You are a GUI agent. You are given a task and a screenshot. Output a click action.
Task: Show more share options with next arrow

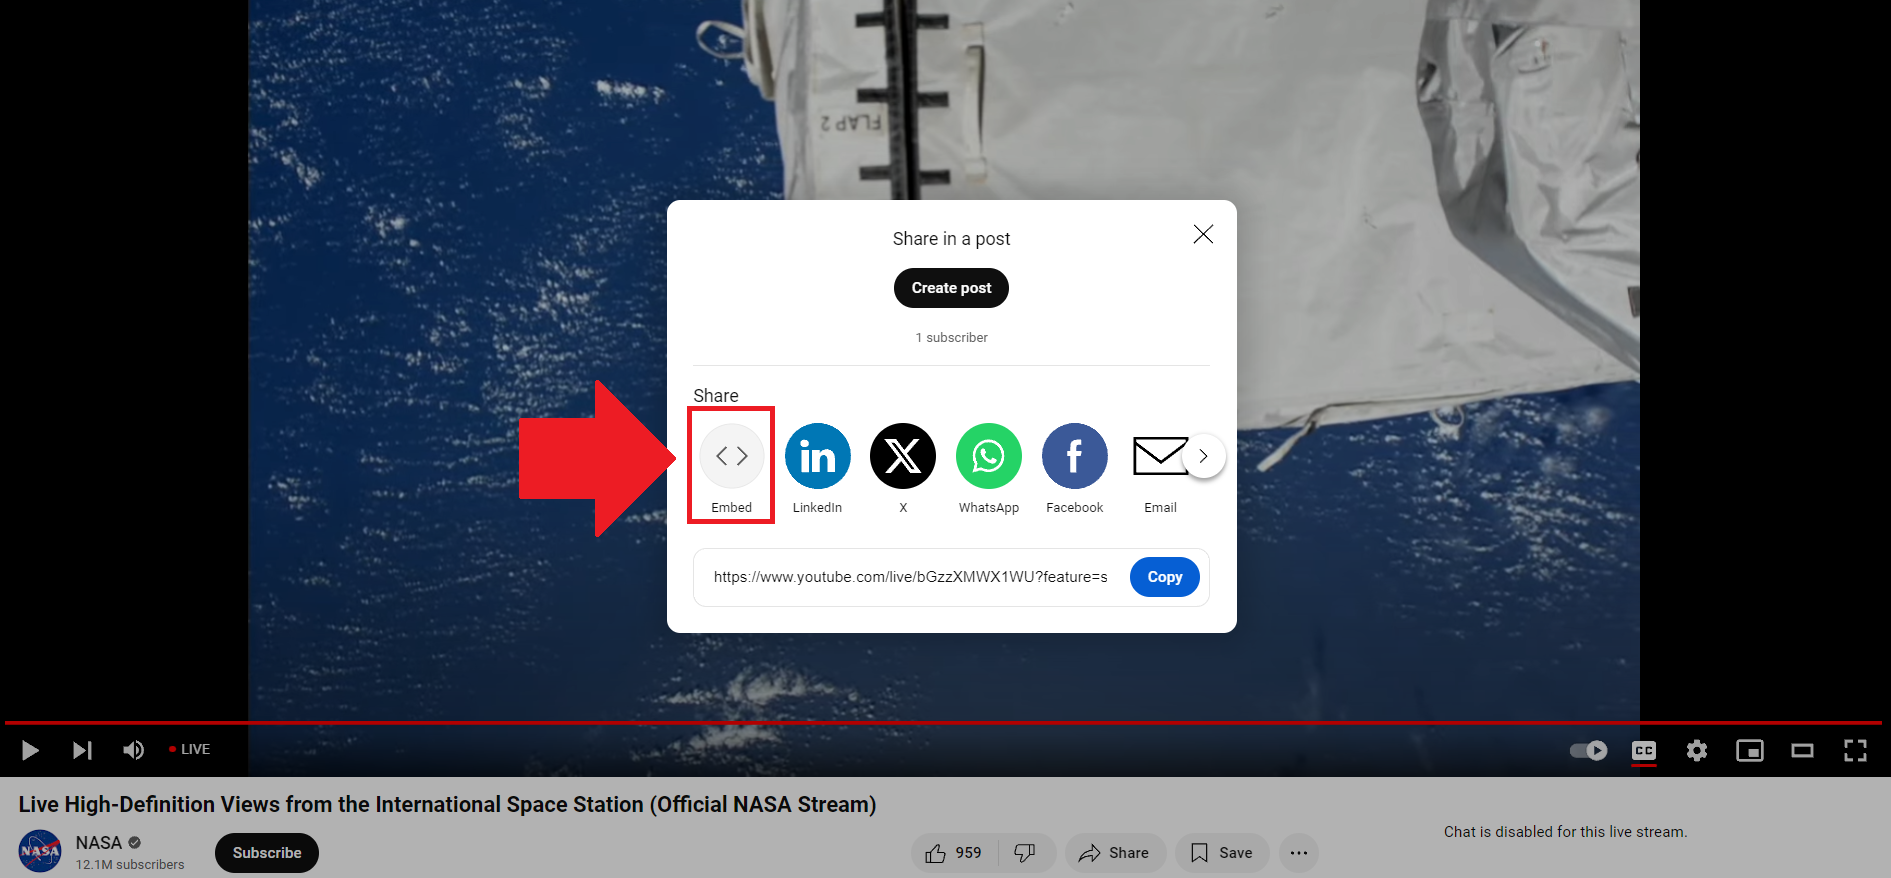tap(1204, 456)
